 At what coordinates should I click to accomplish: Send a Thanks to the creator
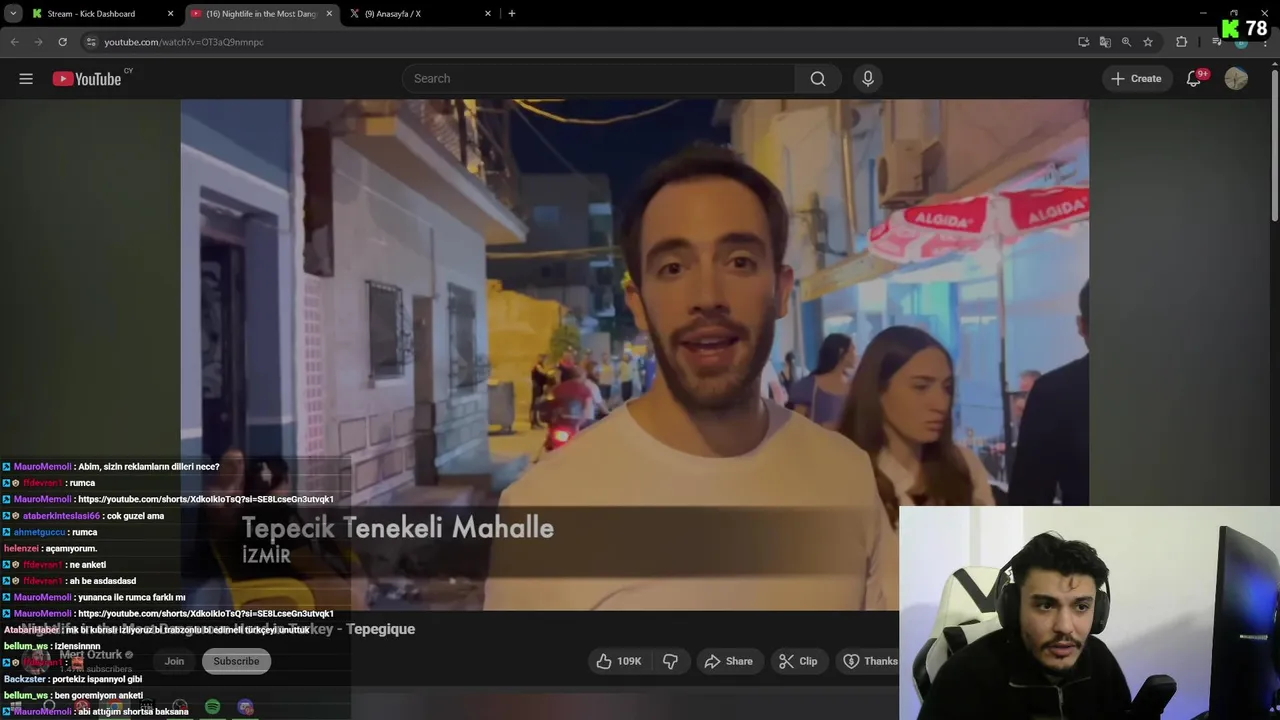click(869, 661)
